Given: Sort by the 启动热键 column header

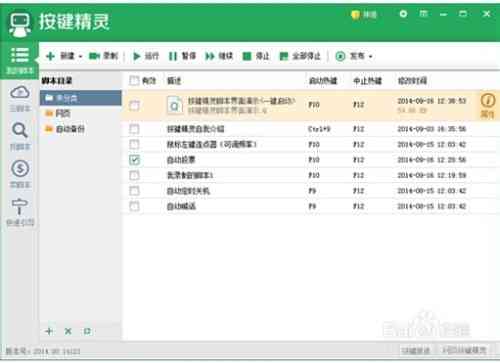Looking at the screenshot, I should click(x=323, y=81).
